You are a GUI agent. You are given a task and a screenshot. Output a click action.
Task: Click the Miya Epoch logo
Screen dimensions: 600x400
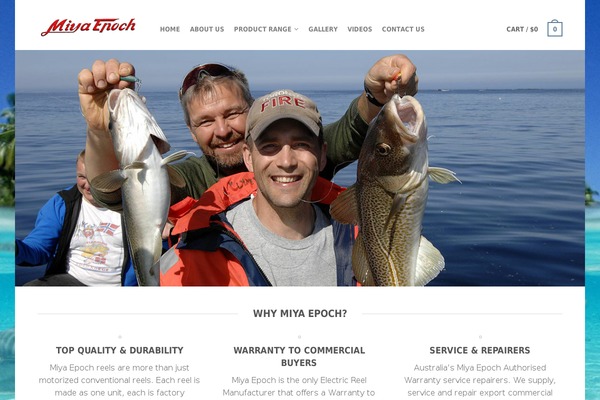tap(88, 27)
